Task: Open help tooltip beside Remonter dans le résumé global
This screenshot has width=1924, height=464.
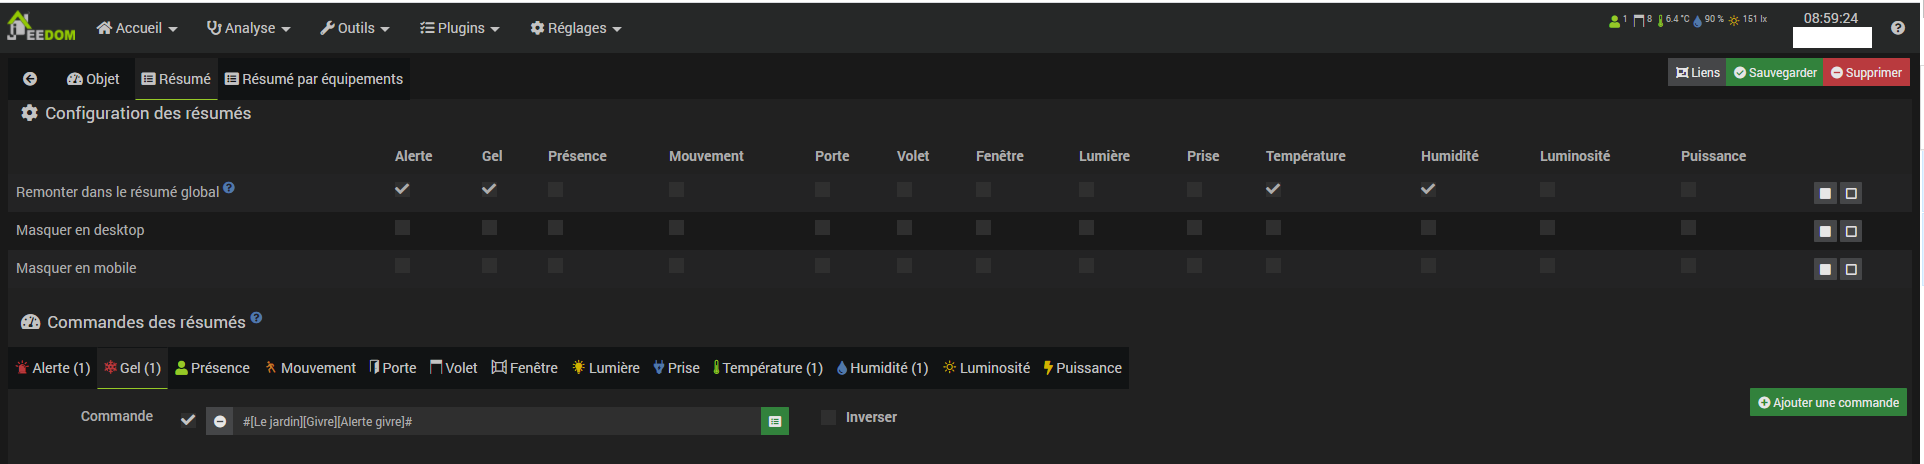Action: 229,187
